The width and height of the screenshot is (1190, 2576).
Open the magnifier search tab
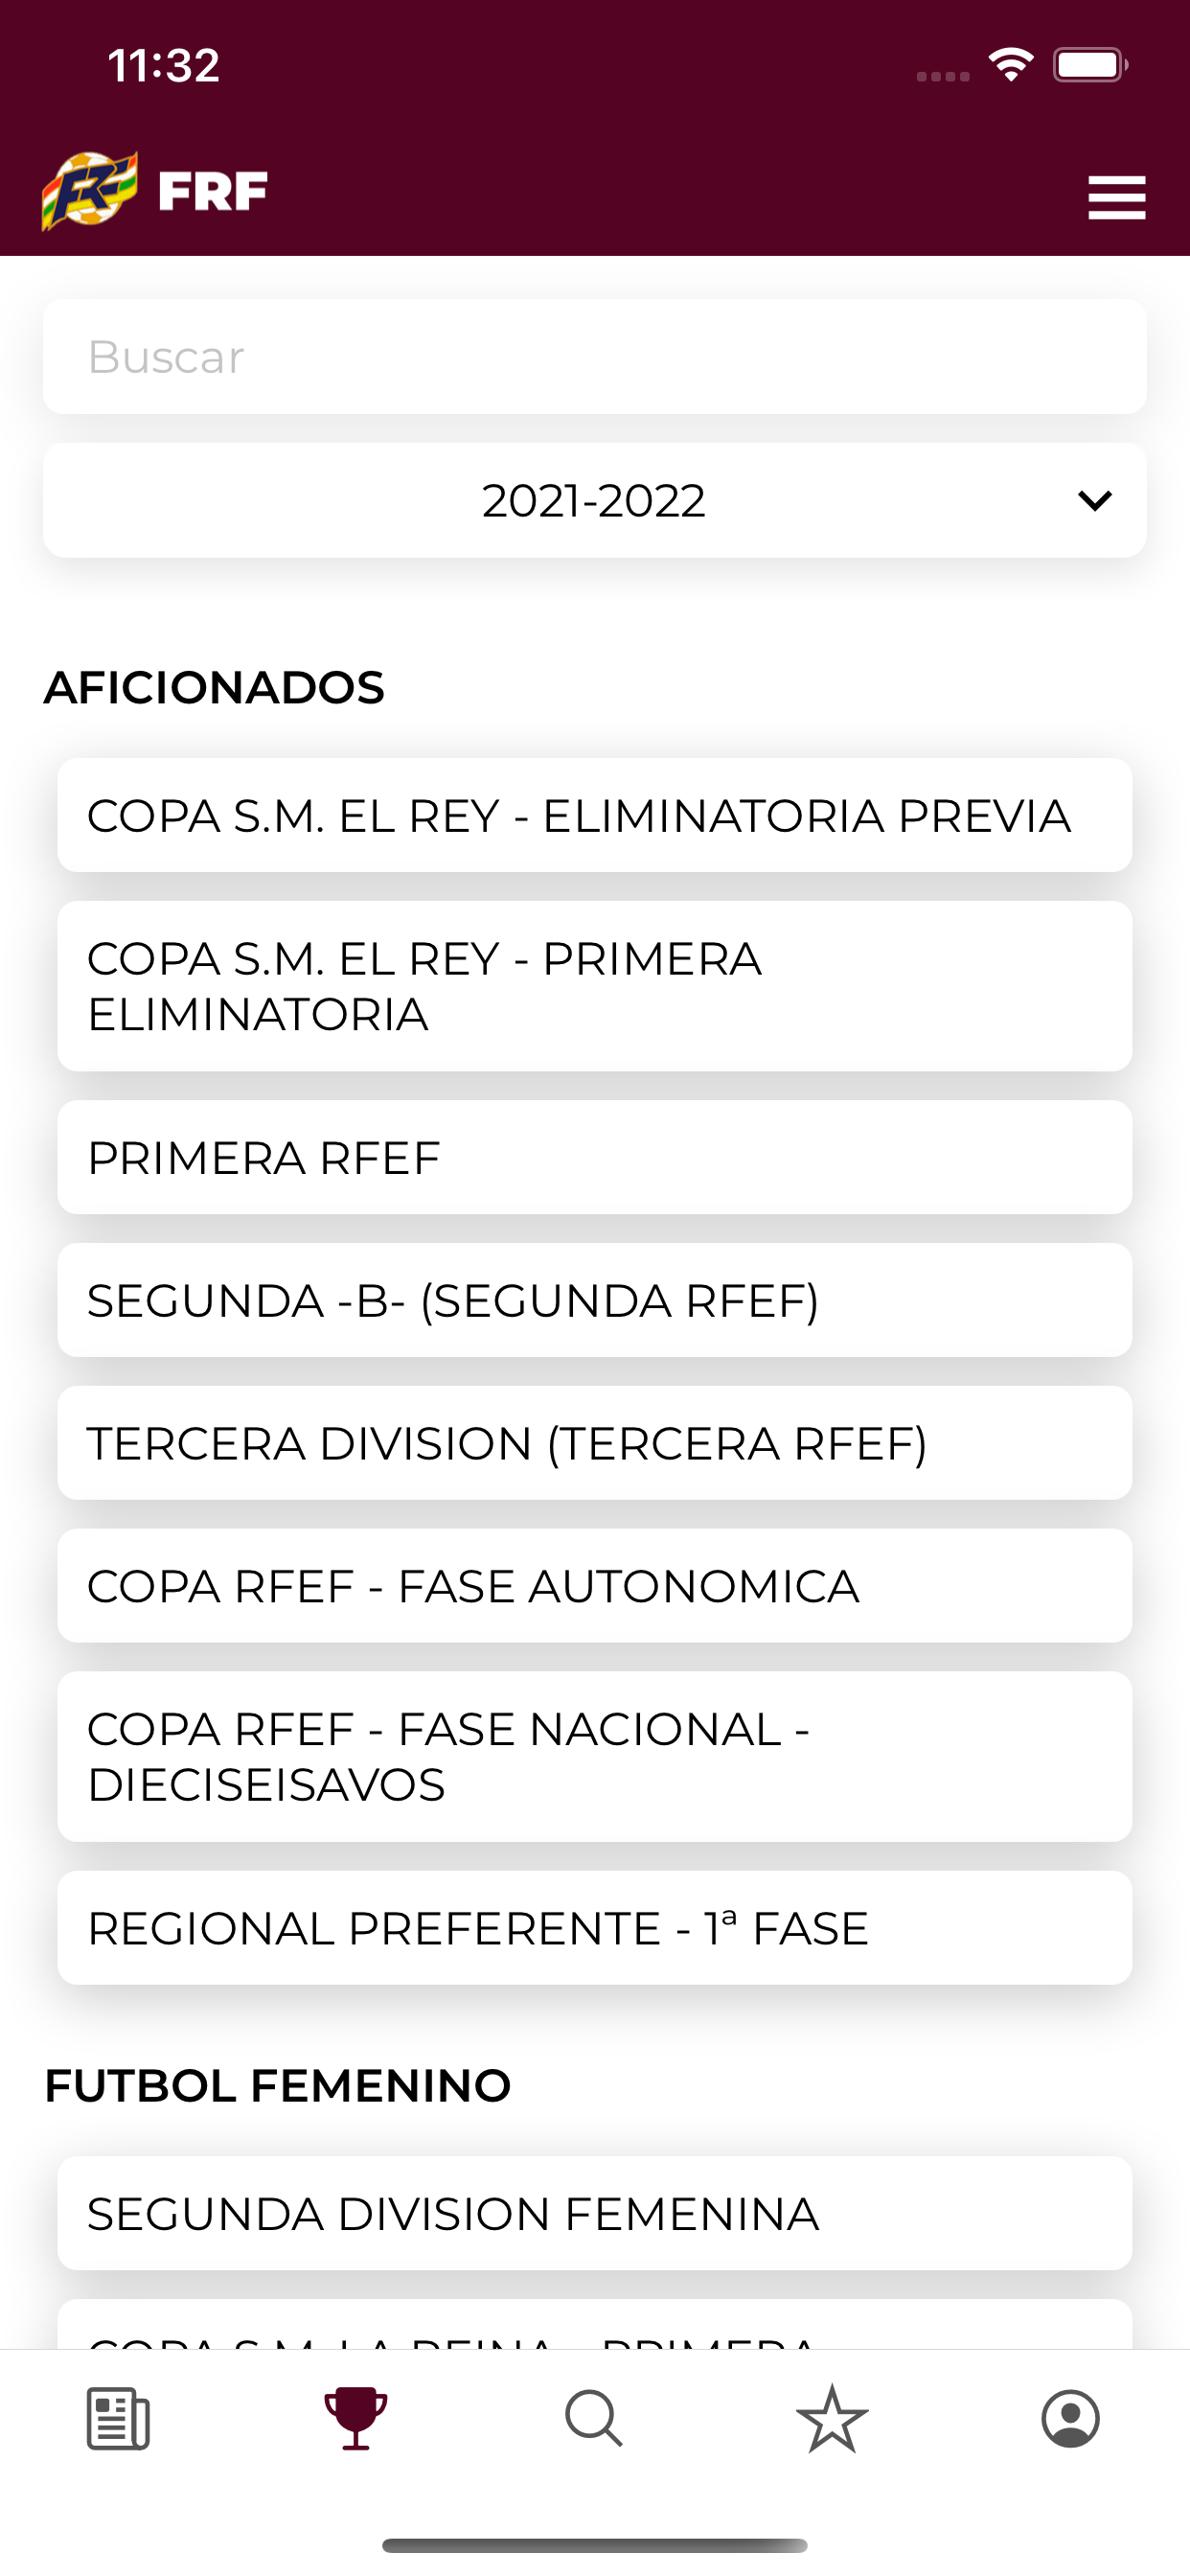pos(594,2419)
